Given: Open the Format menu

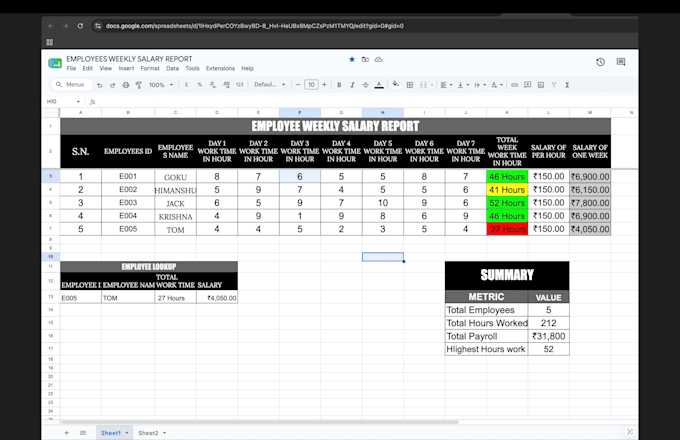Looking at the screenshot, I should (x=150, y=68).
